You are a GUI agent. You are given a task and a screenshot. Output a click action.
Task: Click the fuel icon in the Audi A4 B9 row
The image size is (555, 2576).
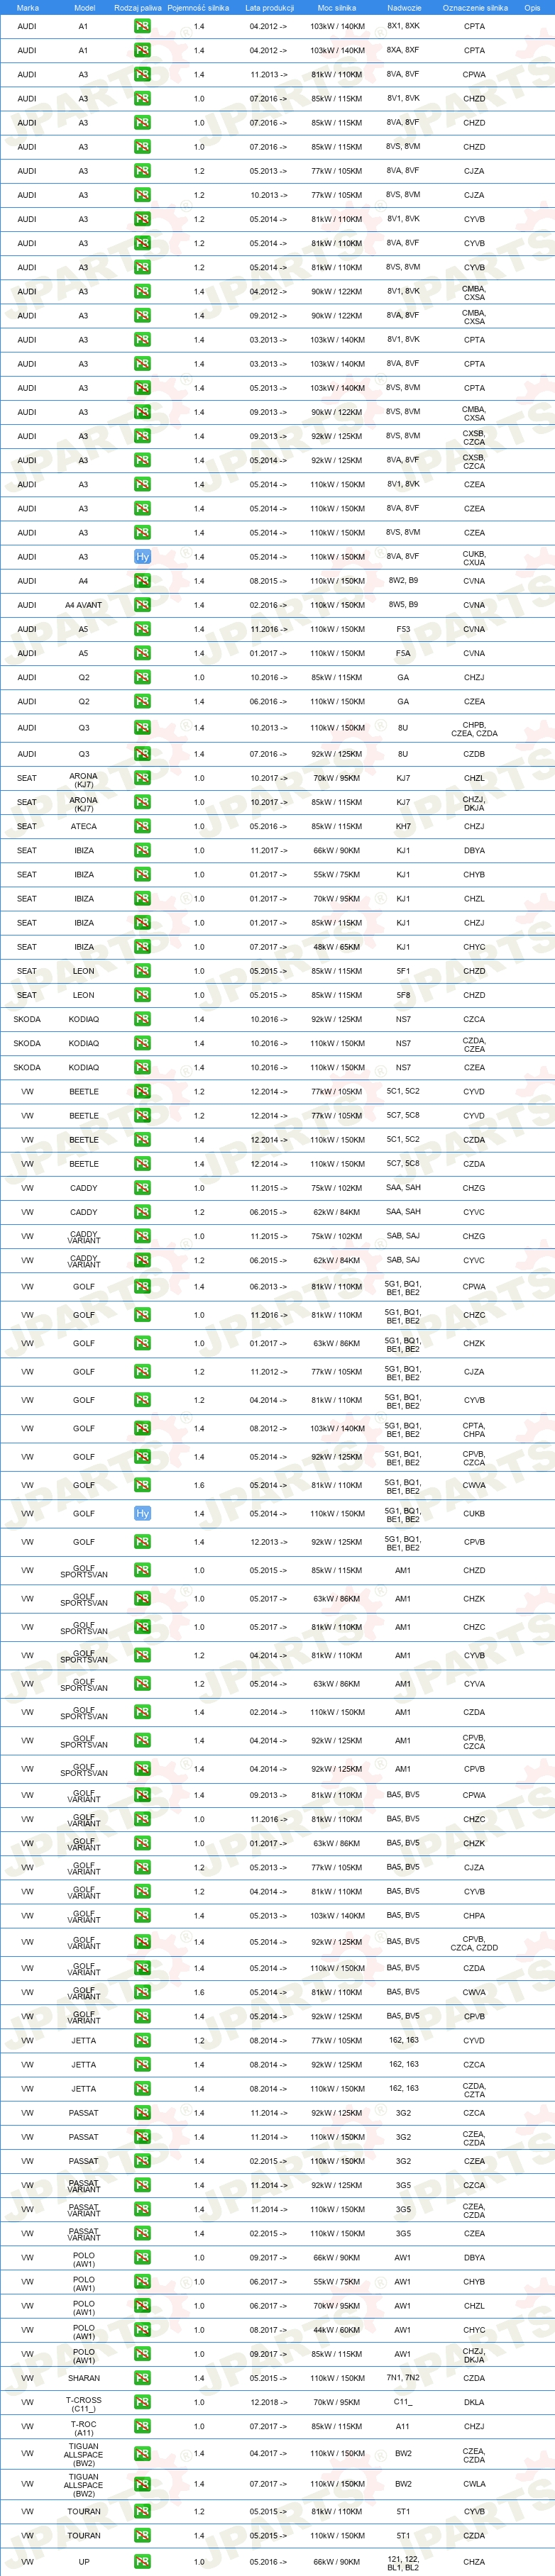(x=143, y=581)
